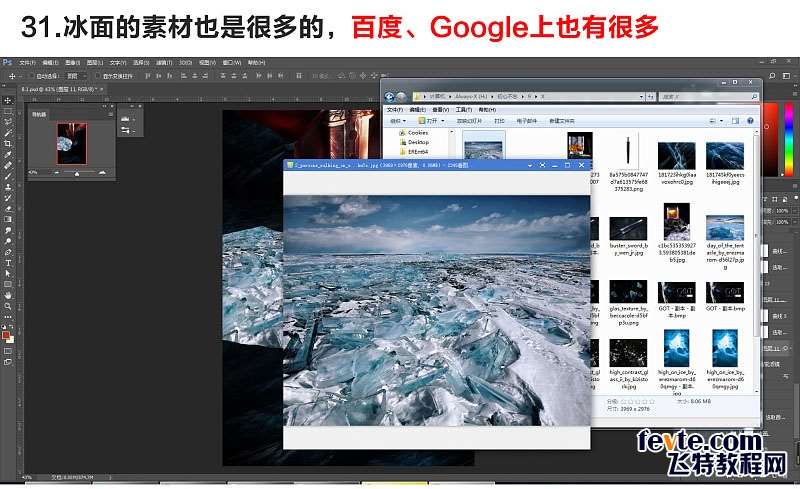Click the foreground red color swatch
The height and width of the screenshot is (489, 800).
pos(6,335)
